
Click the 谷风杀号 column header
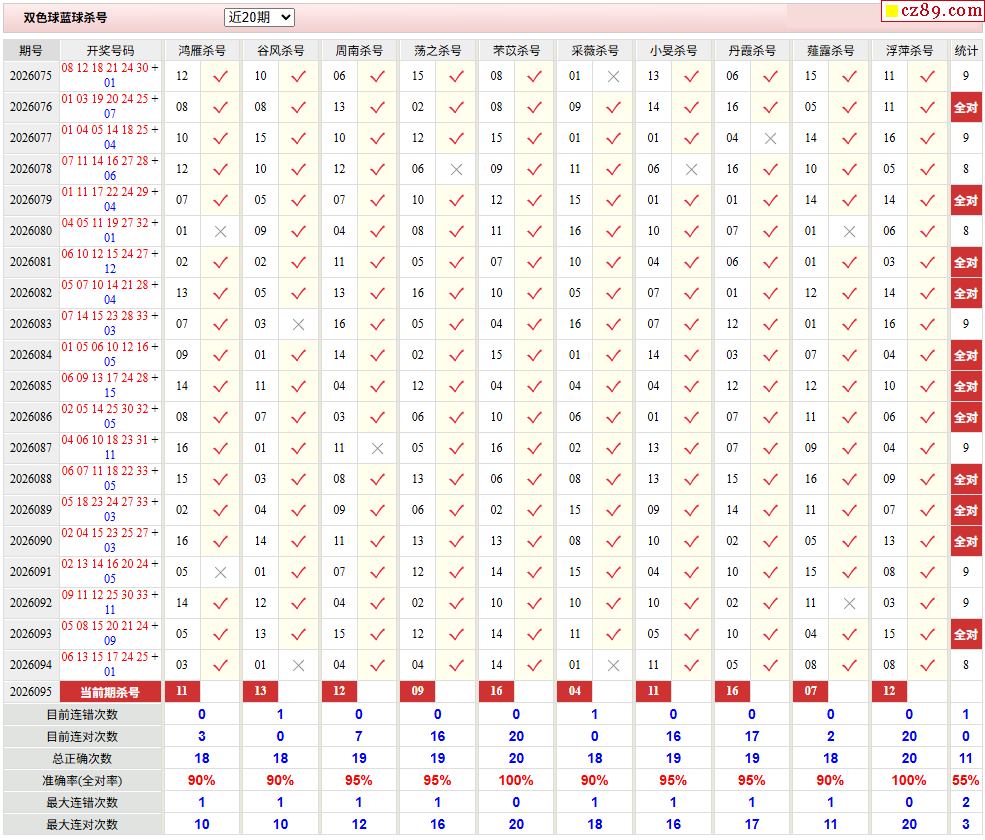[280, 50]
